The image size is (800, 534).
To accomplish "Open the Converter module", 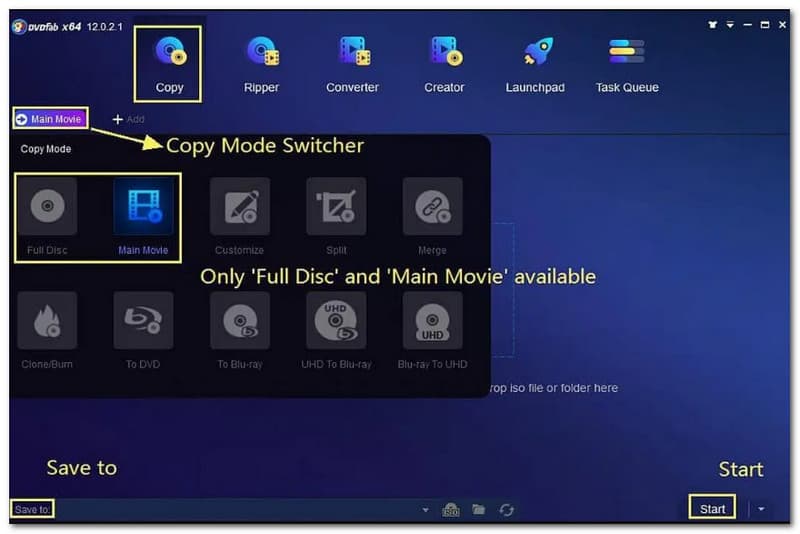I will 352,64.
